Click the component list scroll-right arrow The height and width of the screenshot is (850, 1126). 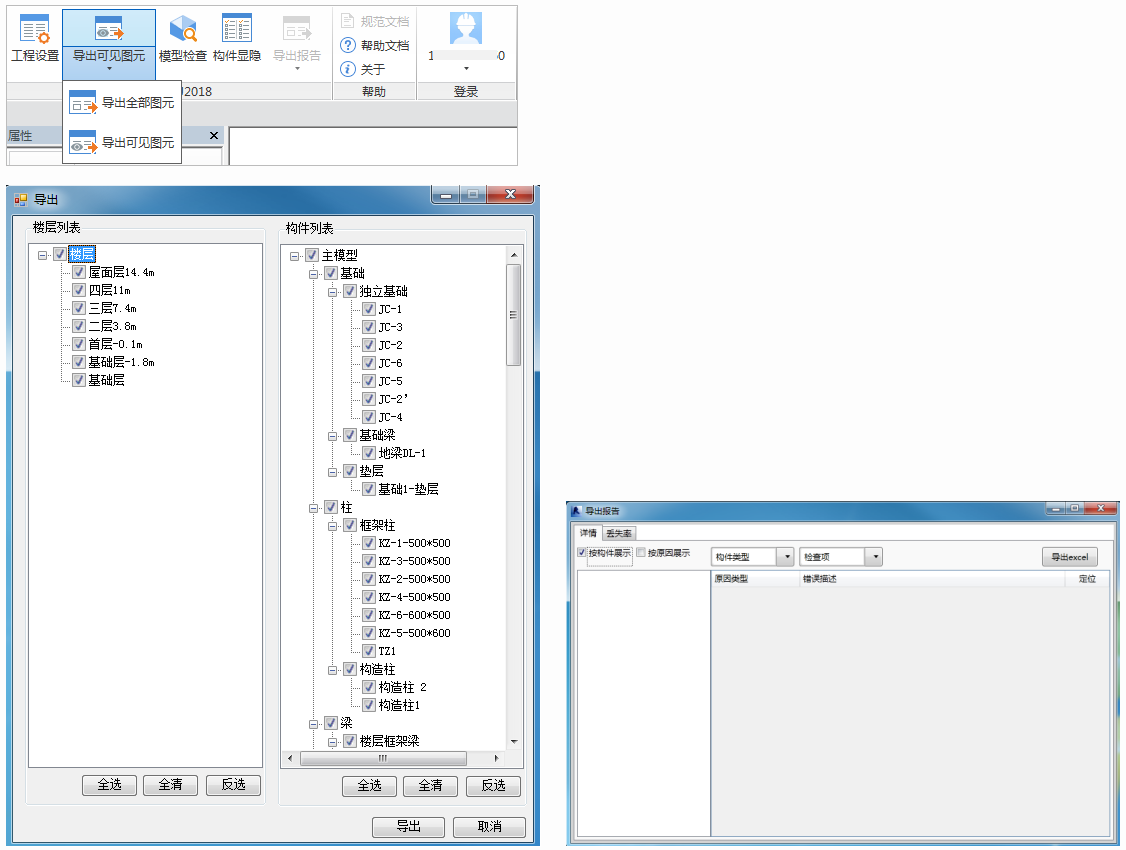coord(496,758)
